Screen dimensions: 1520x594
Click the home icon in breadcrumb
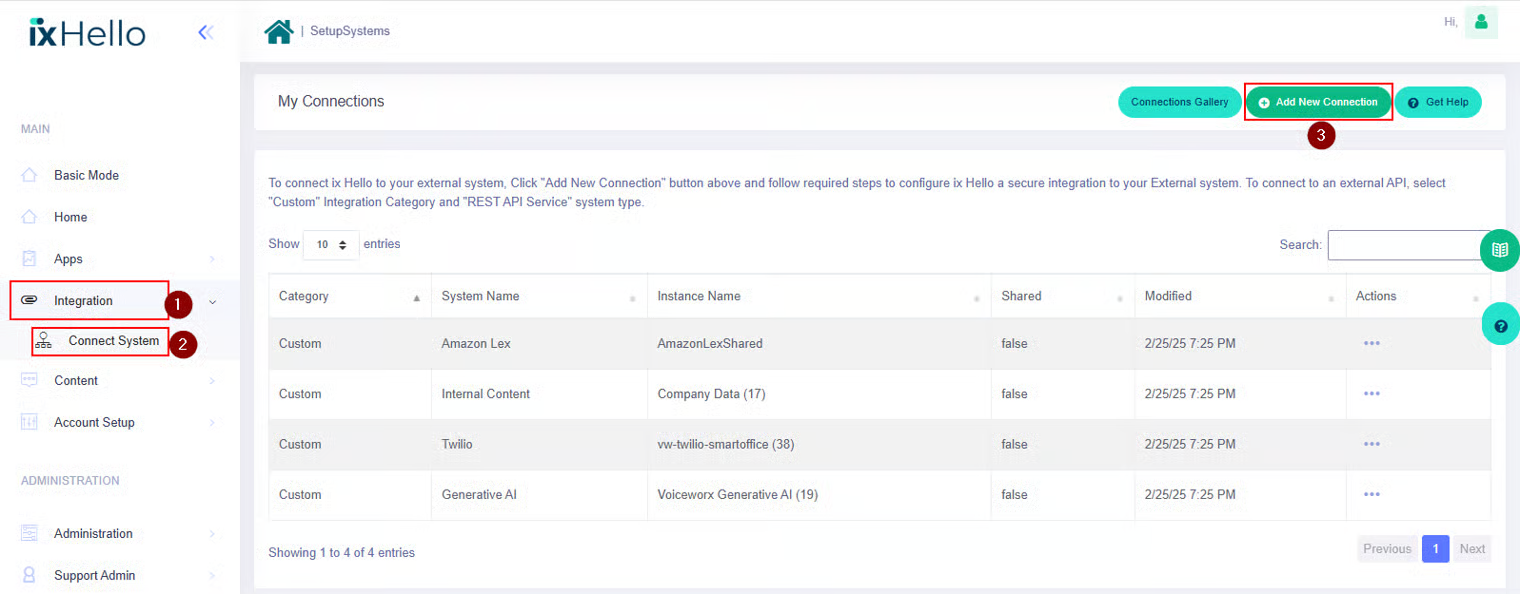[x=278, y=31]
